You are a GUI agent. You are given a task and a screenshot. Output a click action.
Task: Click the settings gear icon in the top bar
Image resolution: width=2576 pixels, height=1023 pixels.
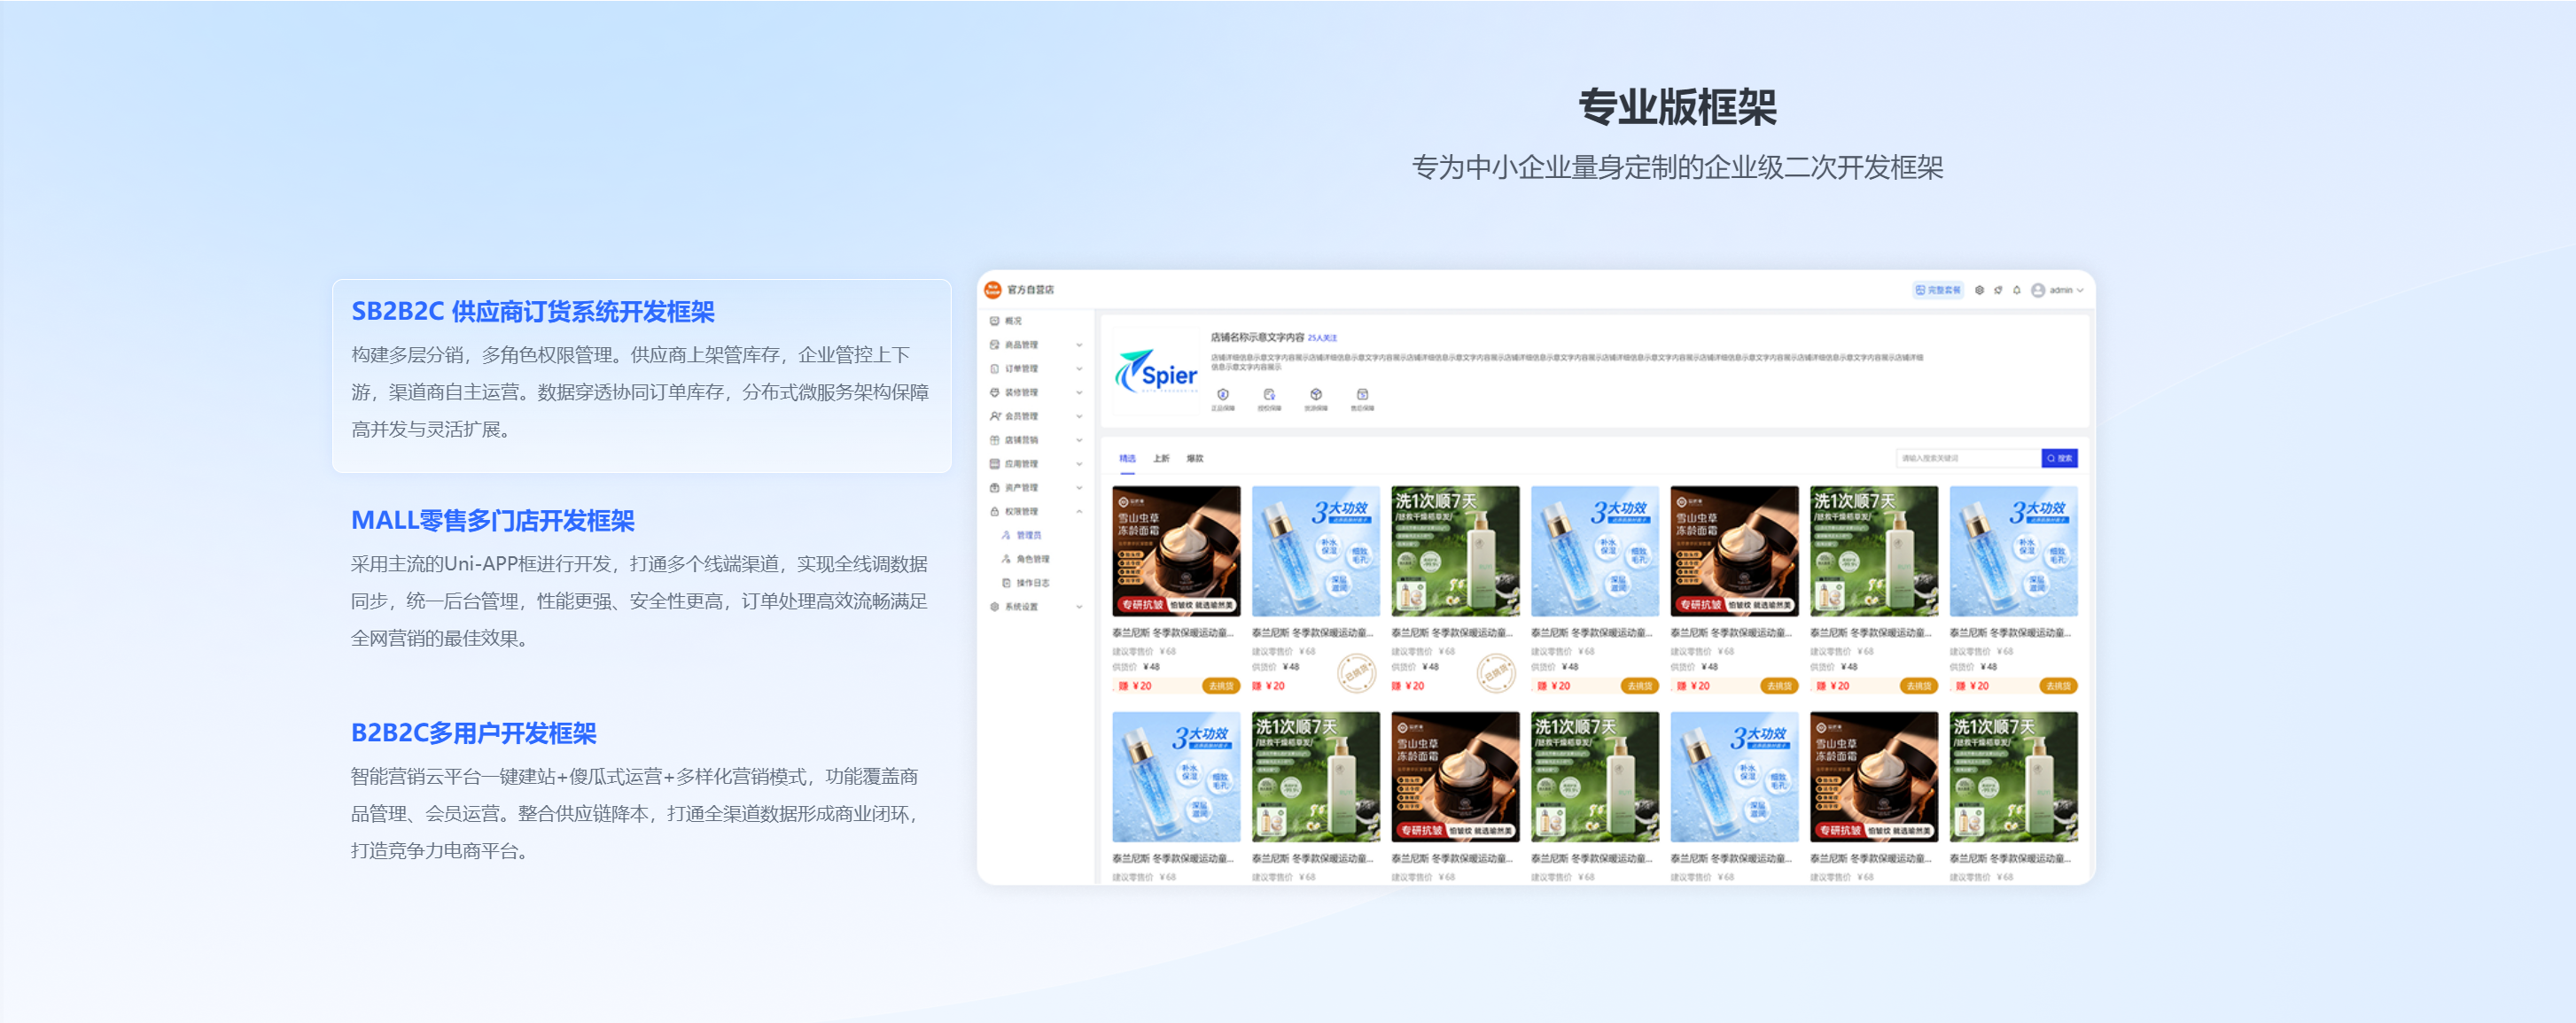point(1978,290)
